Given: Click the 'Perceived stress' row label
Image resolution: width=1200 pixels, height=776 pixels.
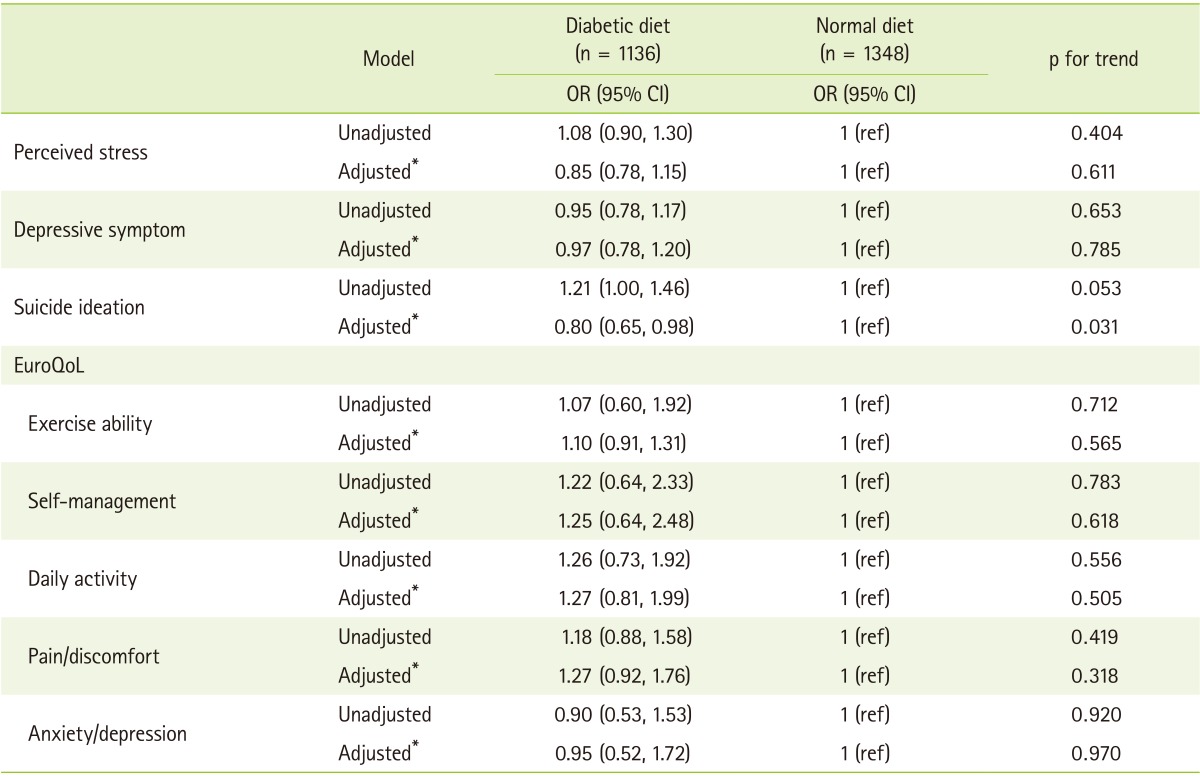Looking at the screenshot, I should click(x=80, y=153).
